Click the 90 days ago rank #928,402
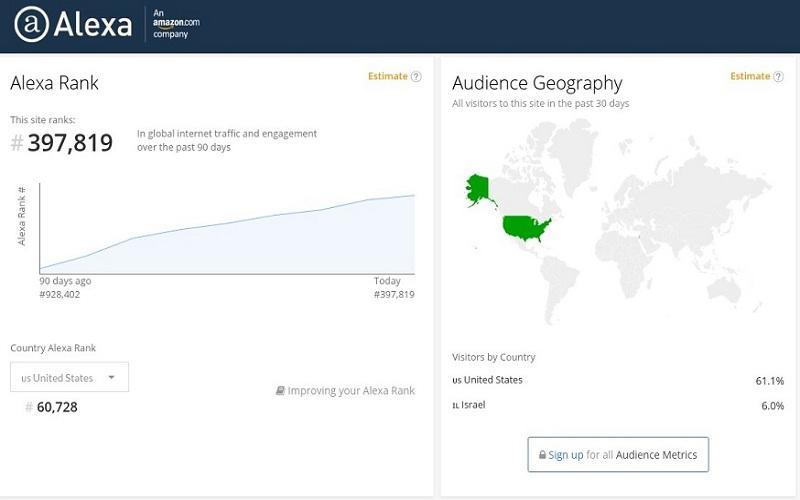The height and width of the screenshot is (500, 800). (60, 294)
